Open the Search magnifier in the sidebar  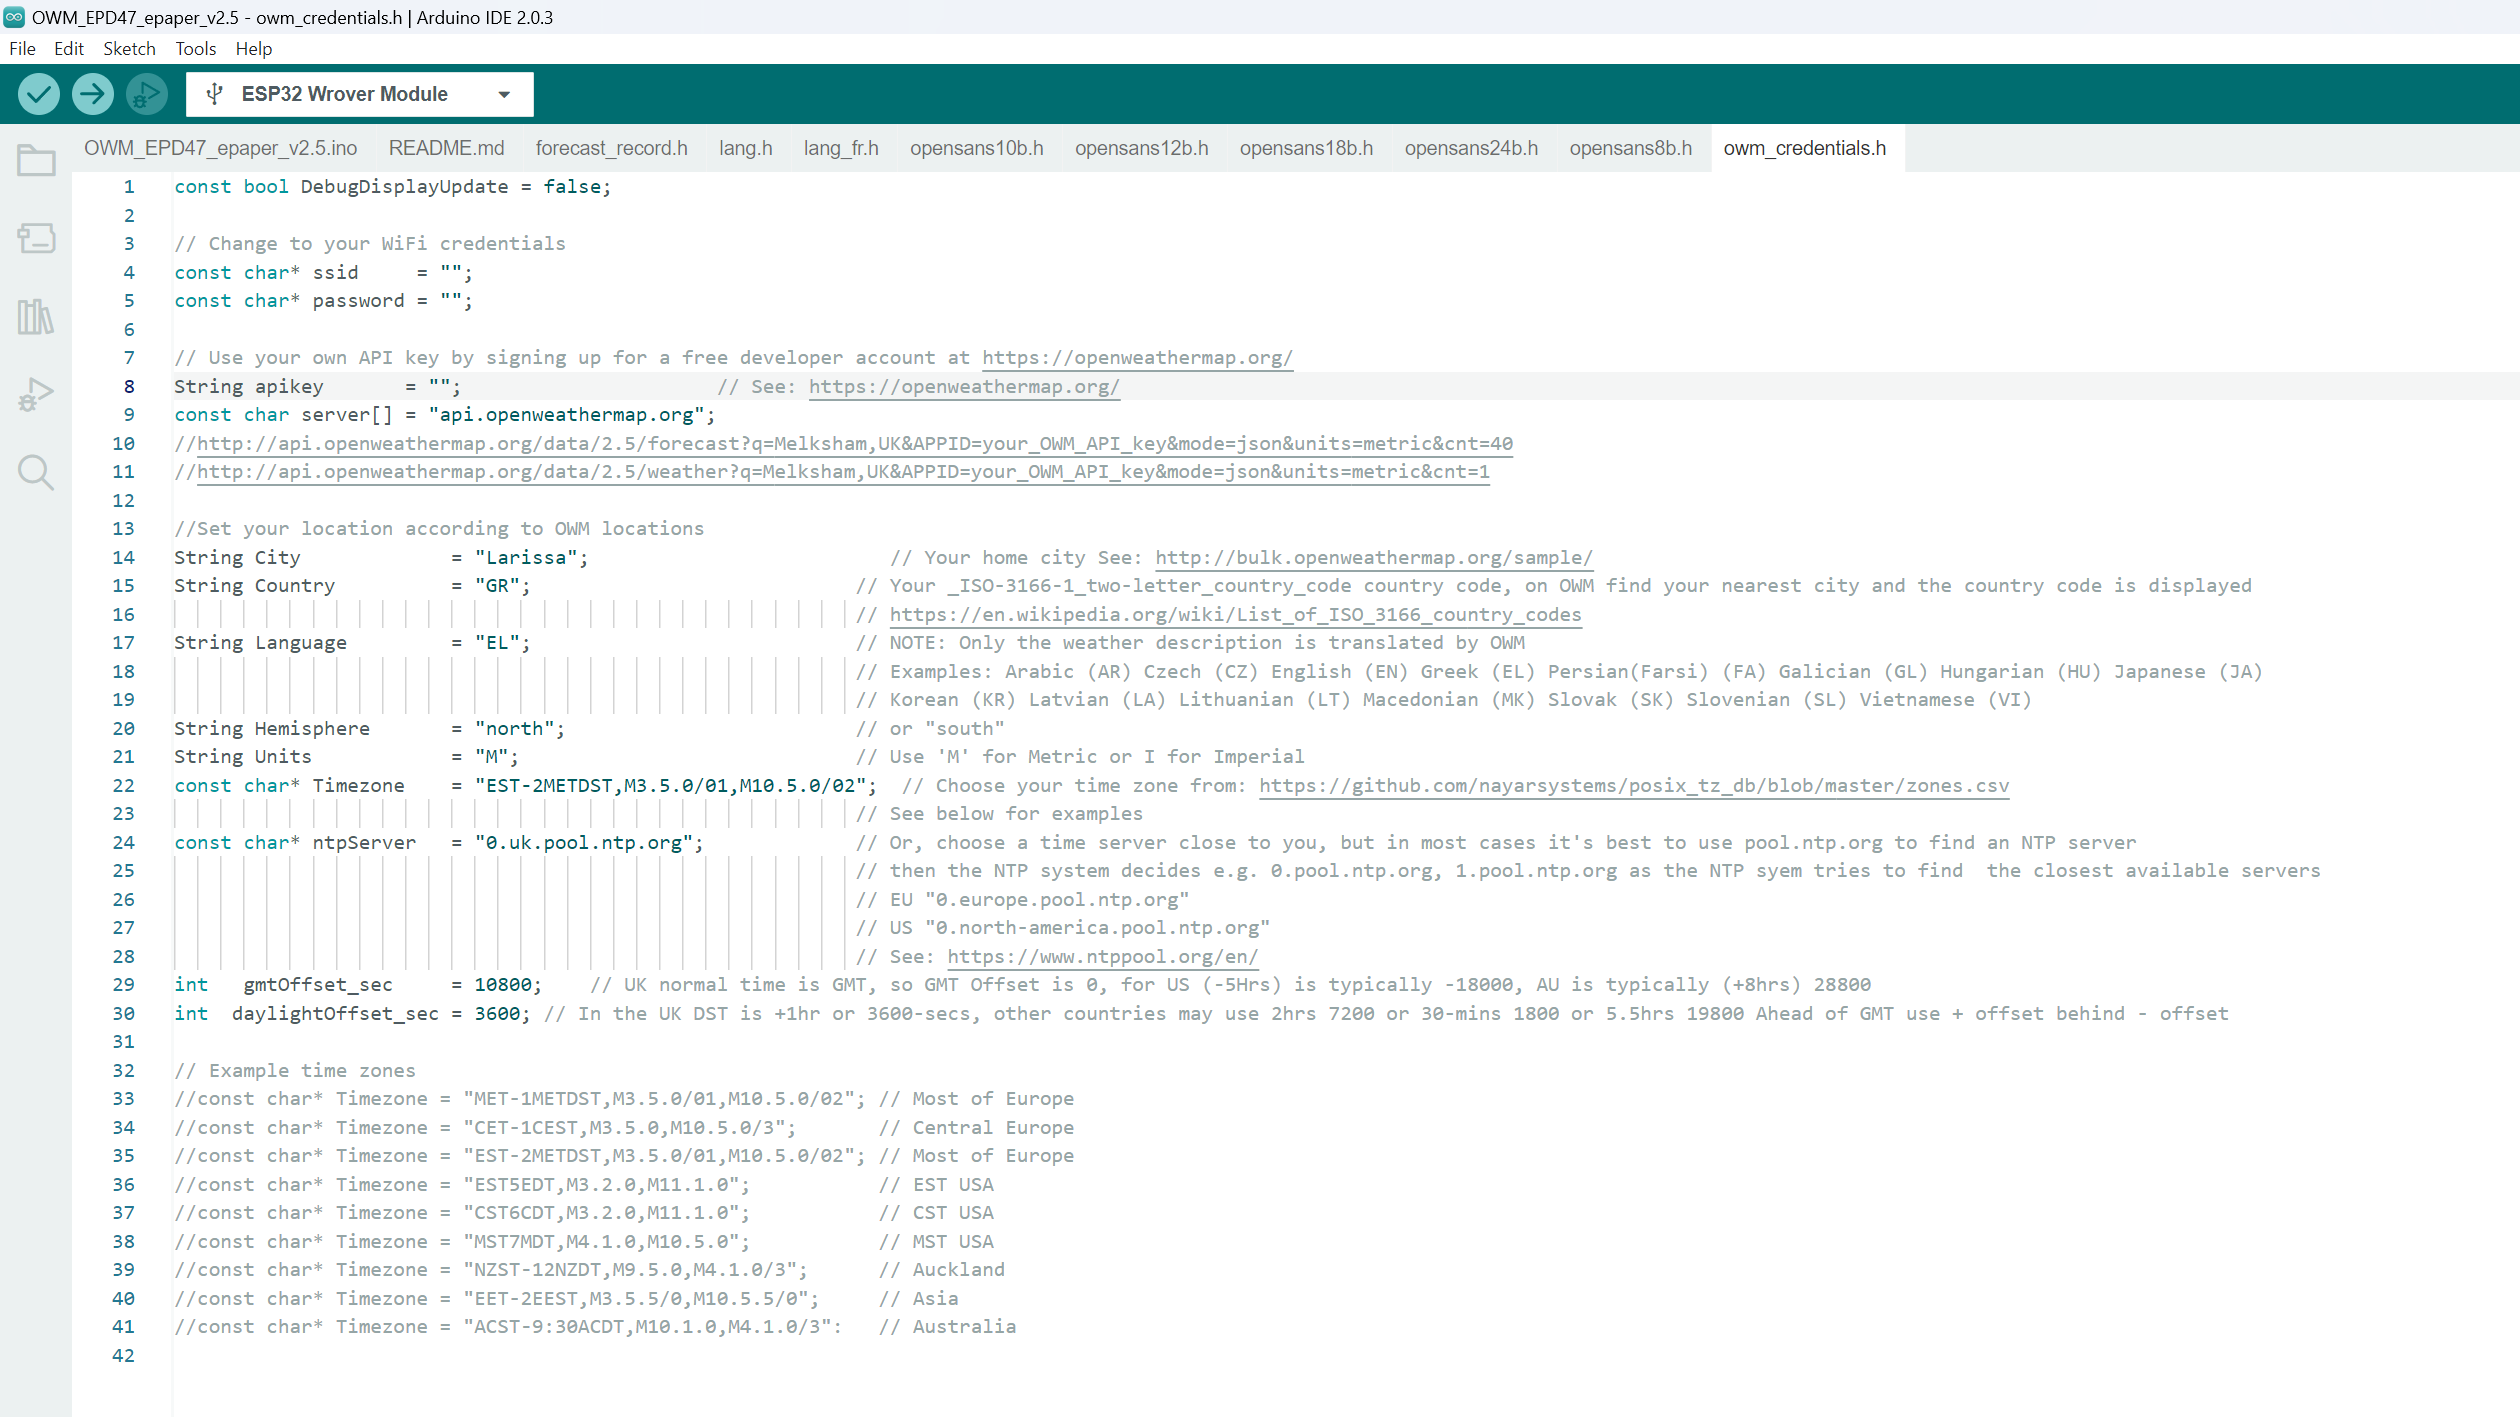[36, 472]
